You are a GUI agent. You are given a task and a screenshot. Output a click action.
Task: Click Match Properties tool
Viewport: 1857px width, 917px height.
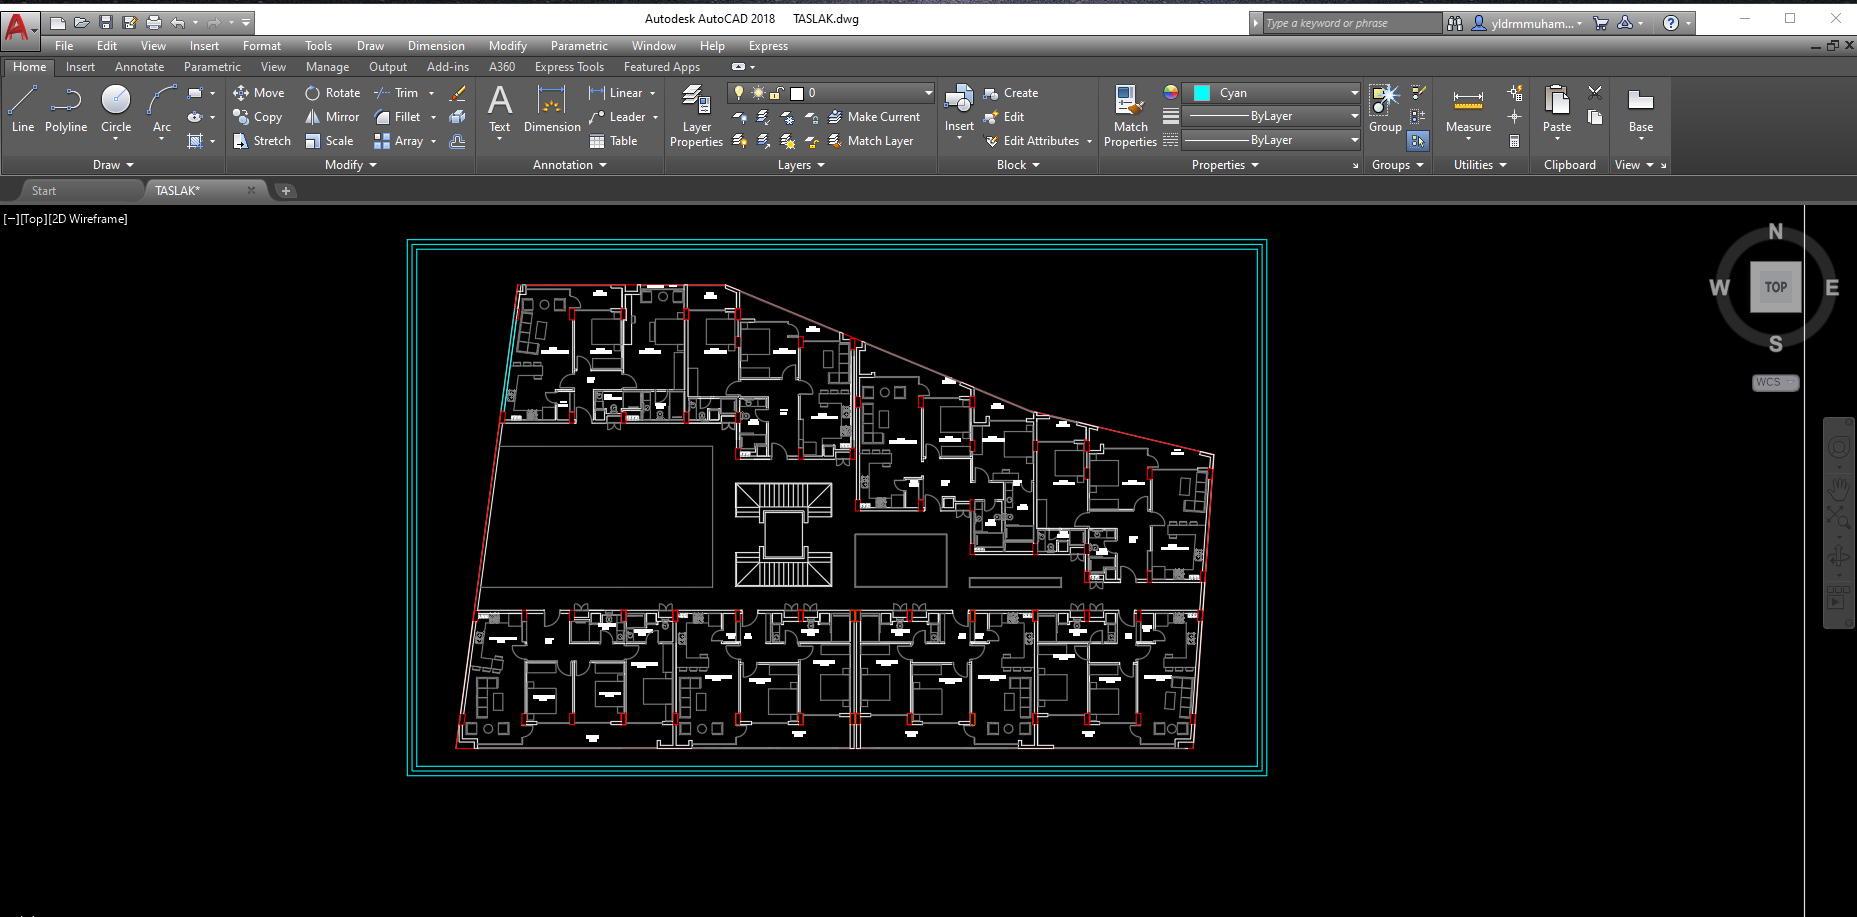(x=1130, y=115)
